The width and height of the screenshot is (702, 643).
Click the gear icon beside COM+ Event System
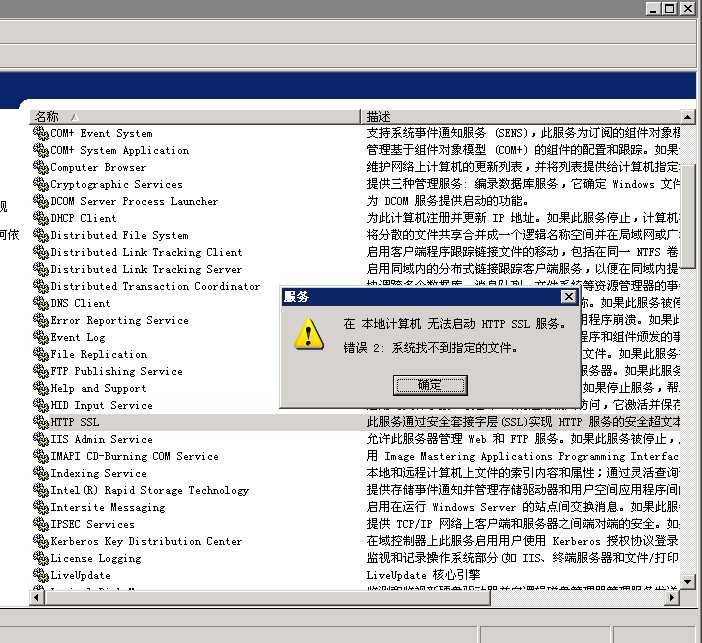[40, 133]
